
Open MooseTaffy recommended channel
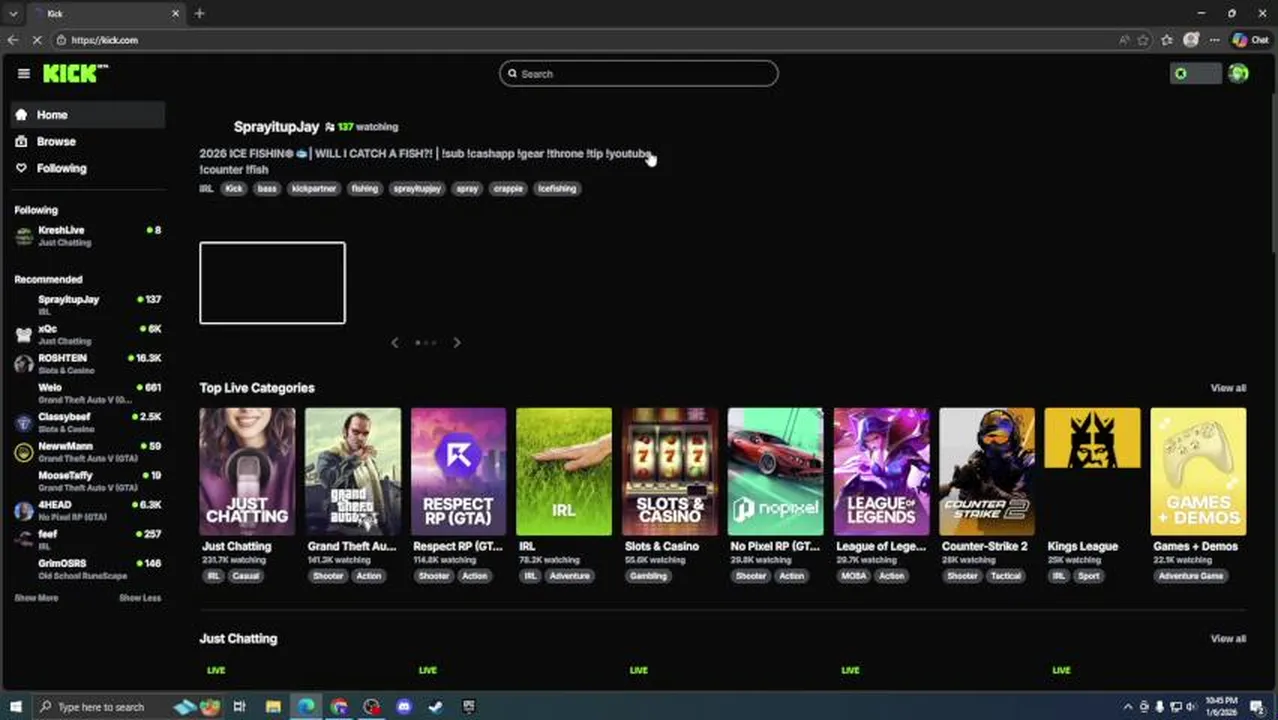click(88, 481)
